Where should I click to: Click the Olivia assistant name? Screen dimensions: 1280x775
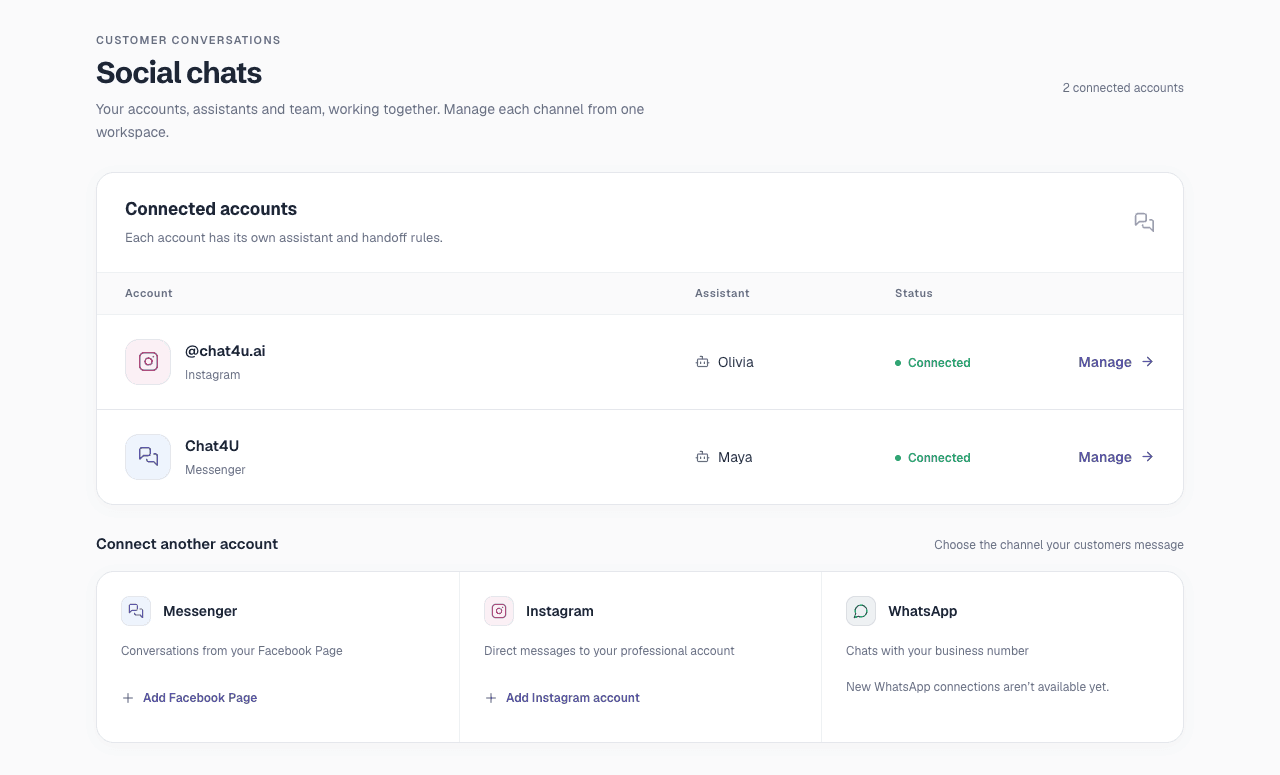[736, 362]
